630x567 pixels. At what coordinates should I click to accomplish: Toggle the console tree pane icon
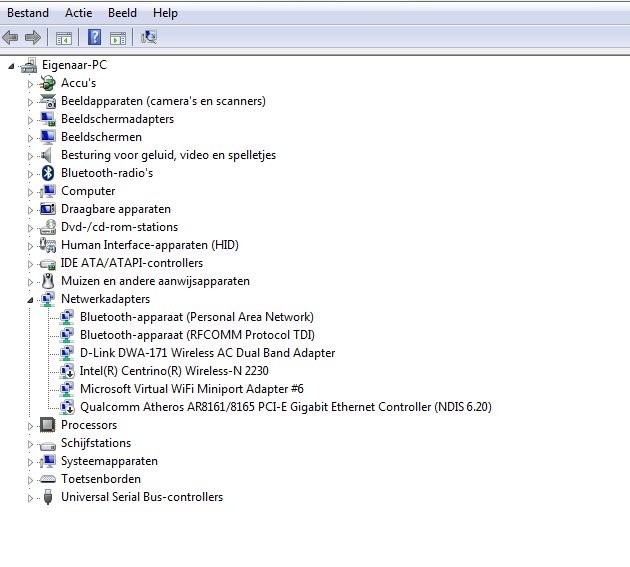coord(64,38)
